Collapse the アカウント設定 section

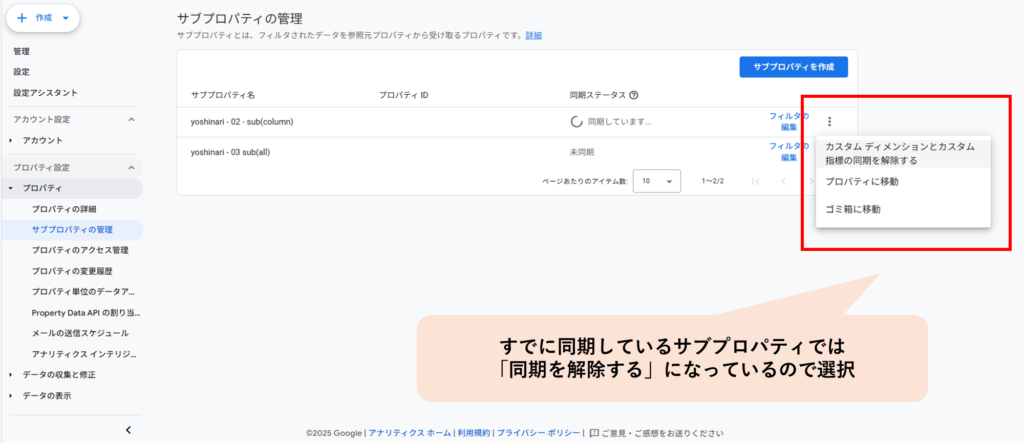click(x=131, y=120)
